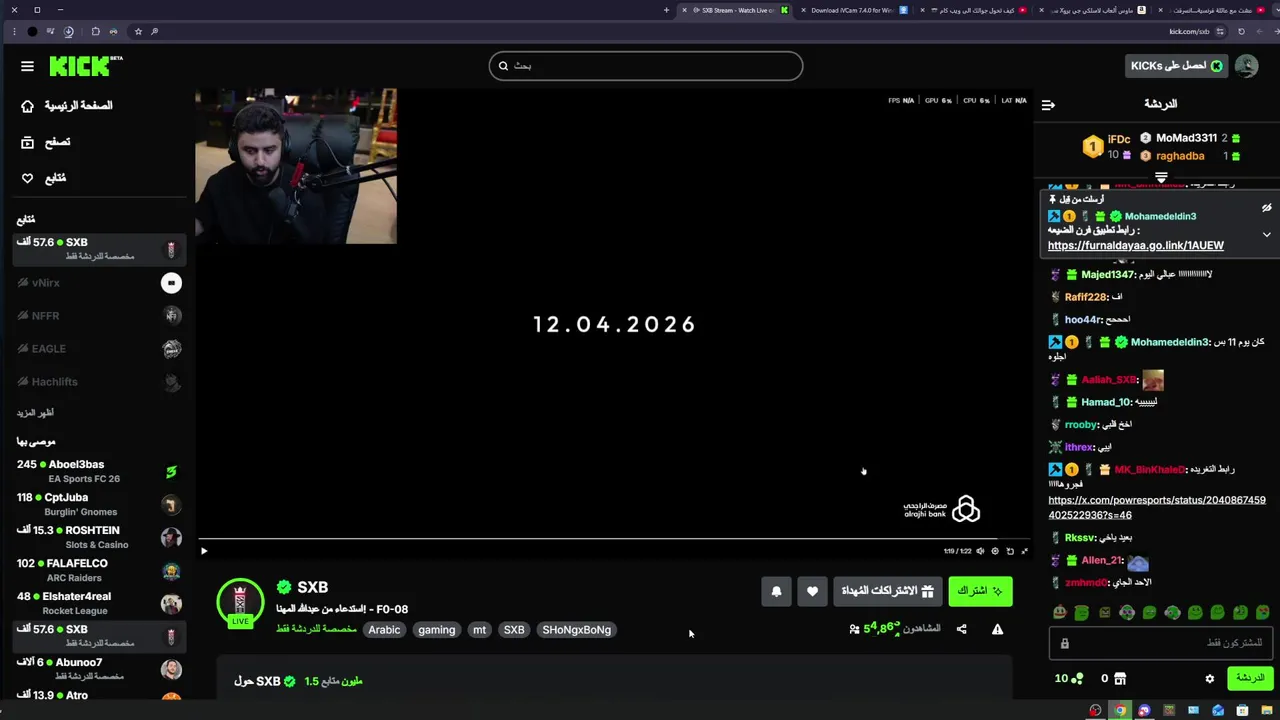The image size is (1280, 720).
Task: Open the Following sidebar item
Action: click(x=44, y=178)
